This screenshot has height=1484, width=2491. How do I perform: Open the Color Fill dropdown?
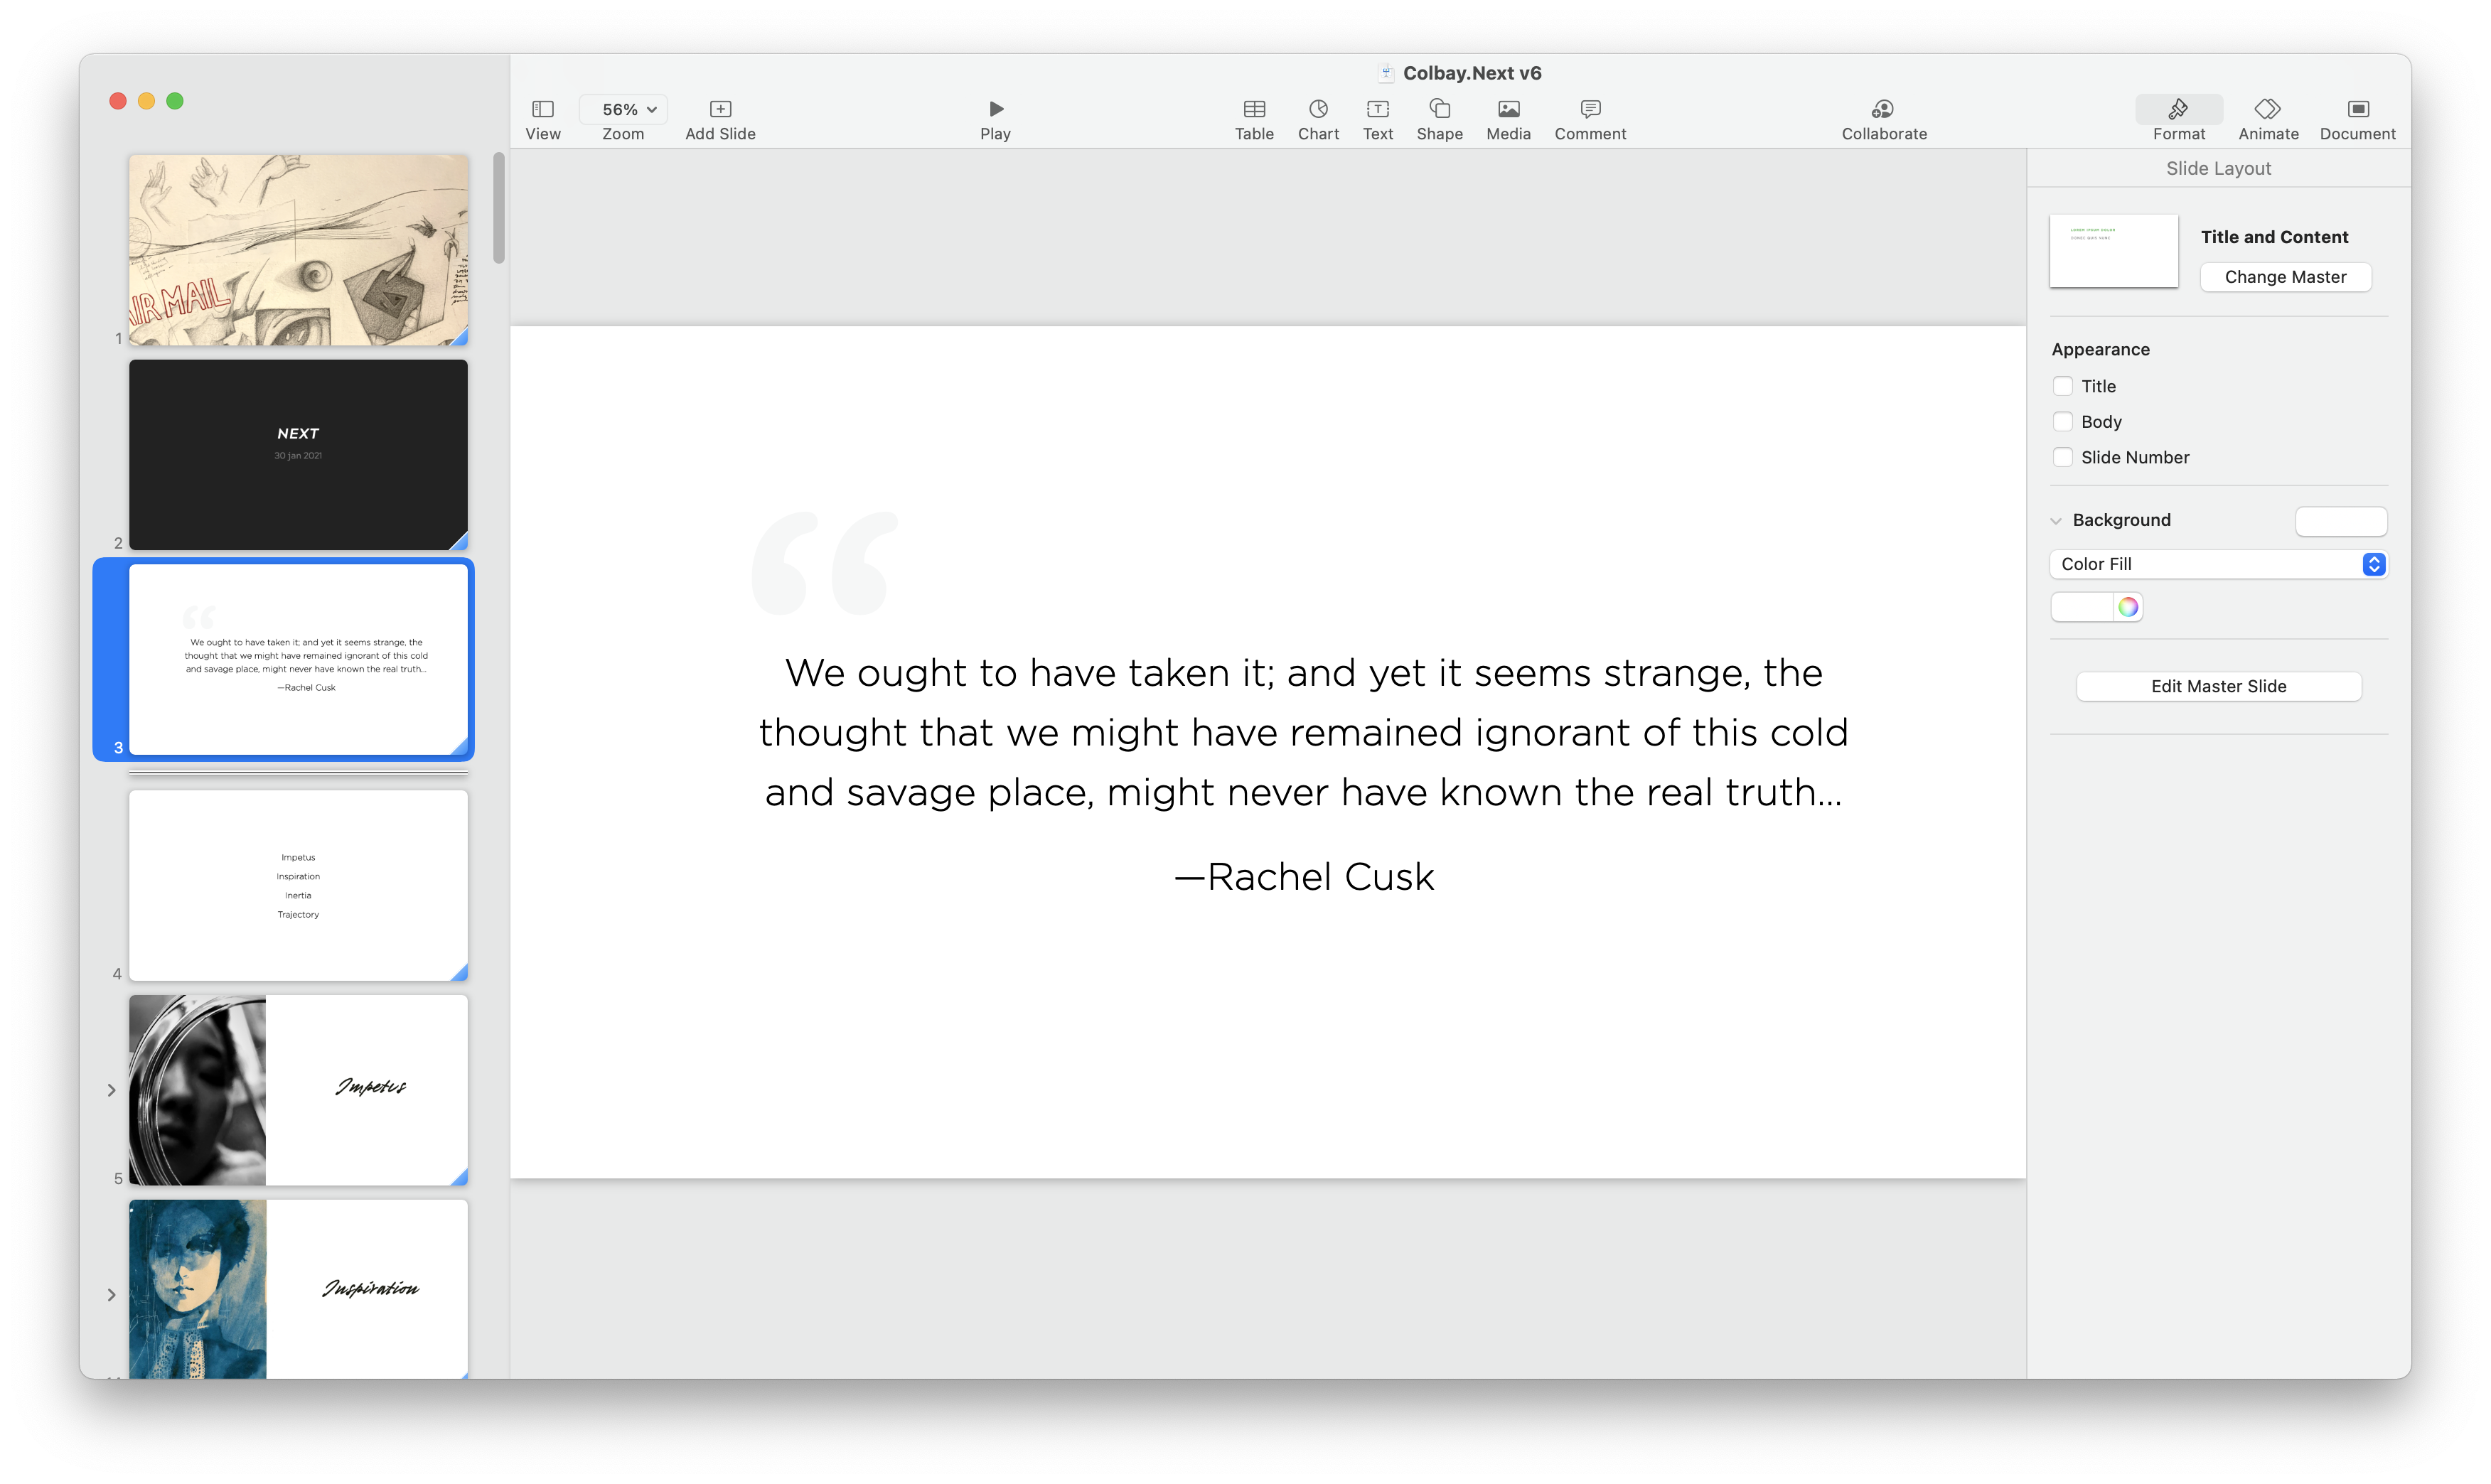click(x=2218, y=564)
